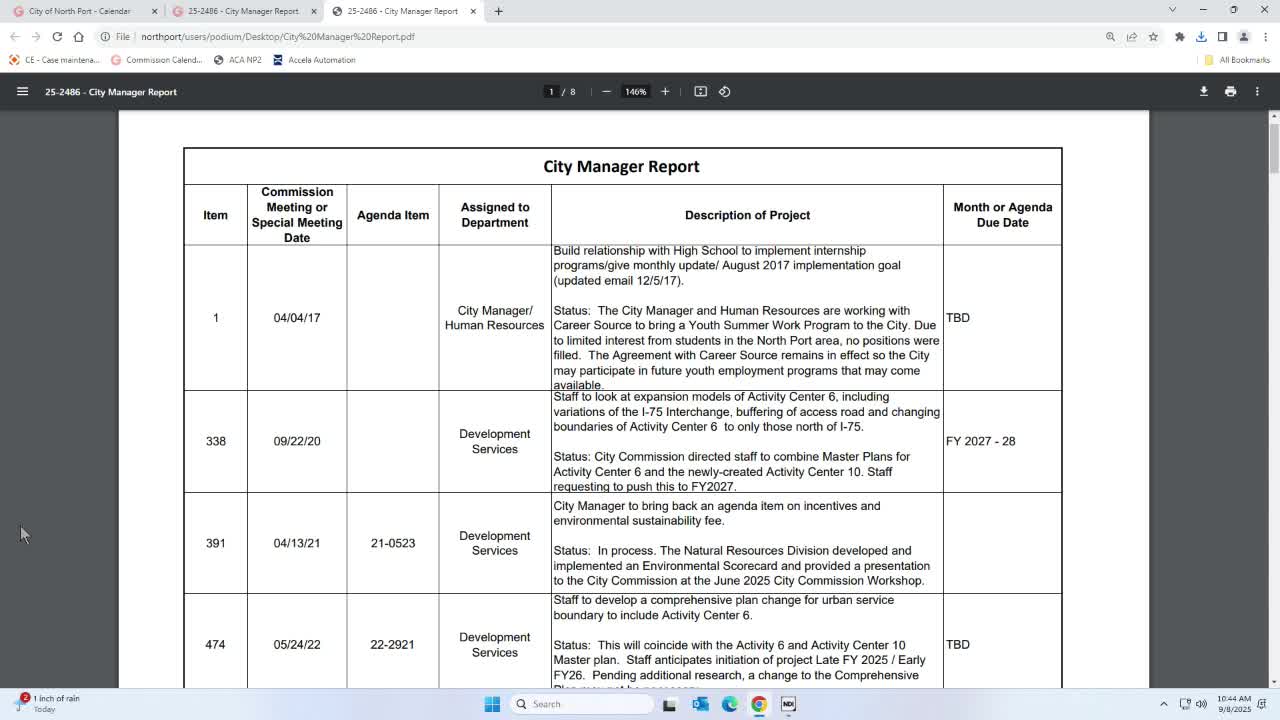
Task: Zoom out of the PDF with minus icon
Action: point(606,91)
